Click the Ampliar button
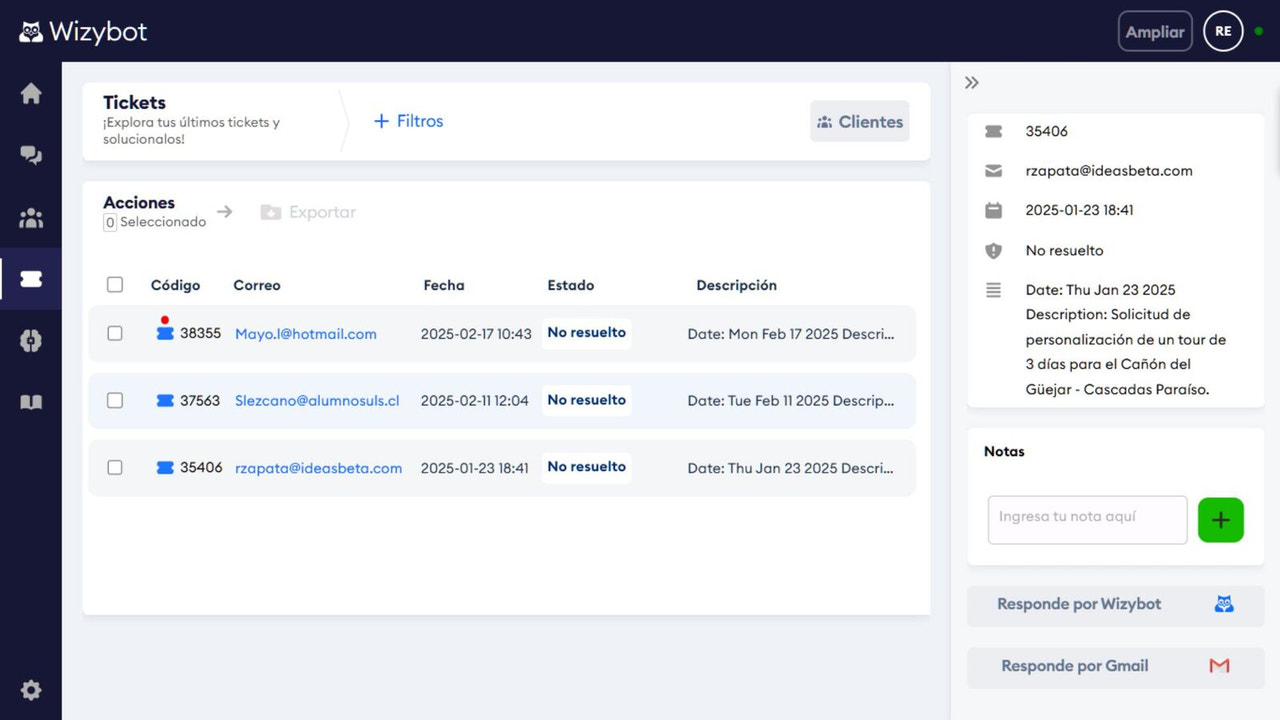1280x720 pixels. (x=1155, y=31)
